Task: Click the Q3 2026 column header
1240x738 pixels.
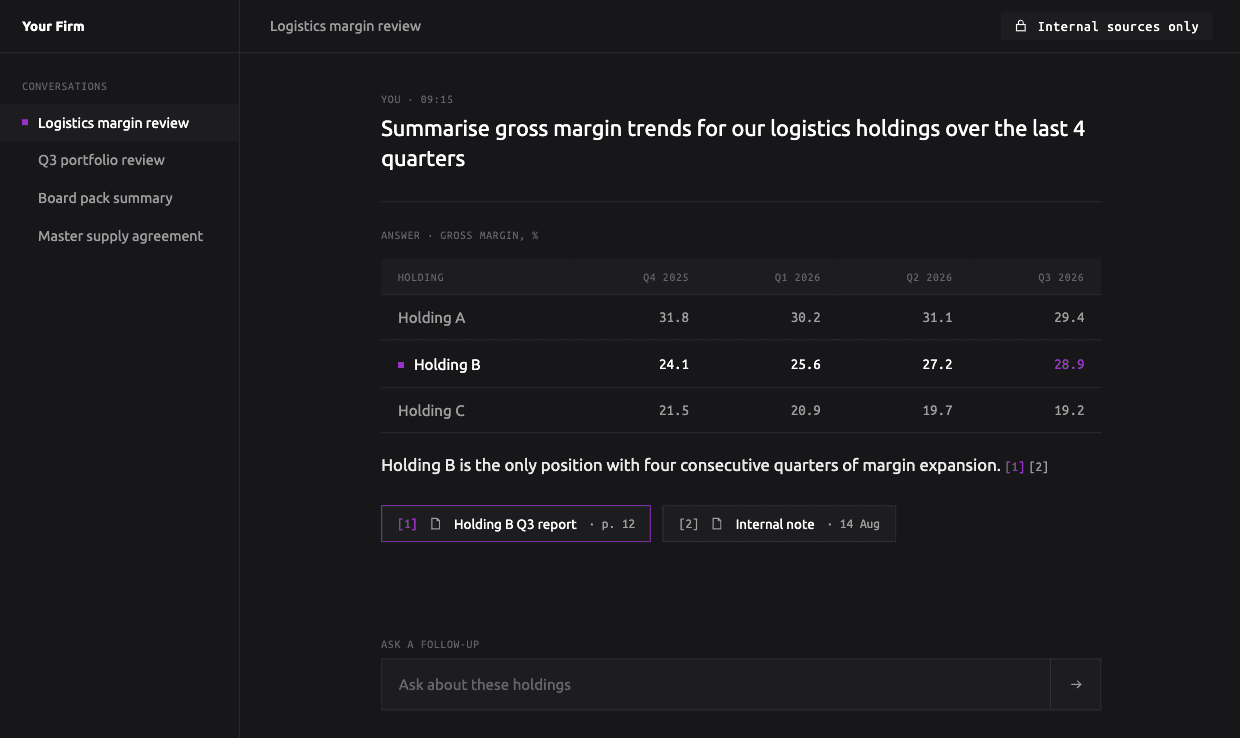Action: pyautogui.click(x=1061, y=277)
